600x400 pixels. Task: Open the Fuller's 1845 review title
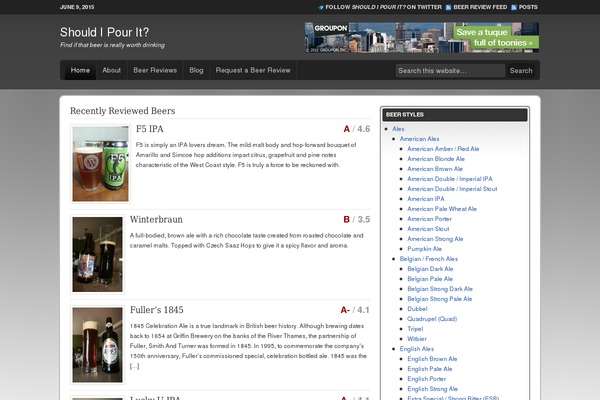[x=157, y=310]
